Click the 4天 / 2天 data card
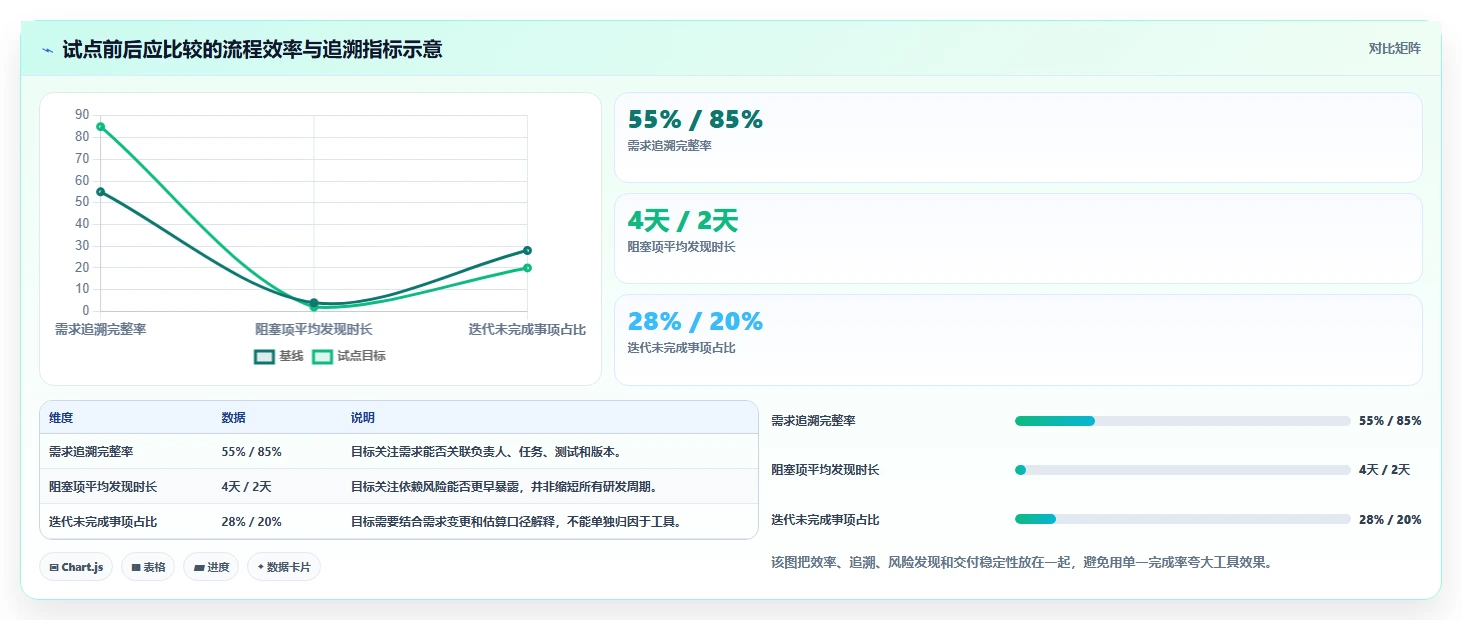Screen dimensions: 1462x620 (x=1018, y=238)
